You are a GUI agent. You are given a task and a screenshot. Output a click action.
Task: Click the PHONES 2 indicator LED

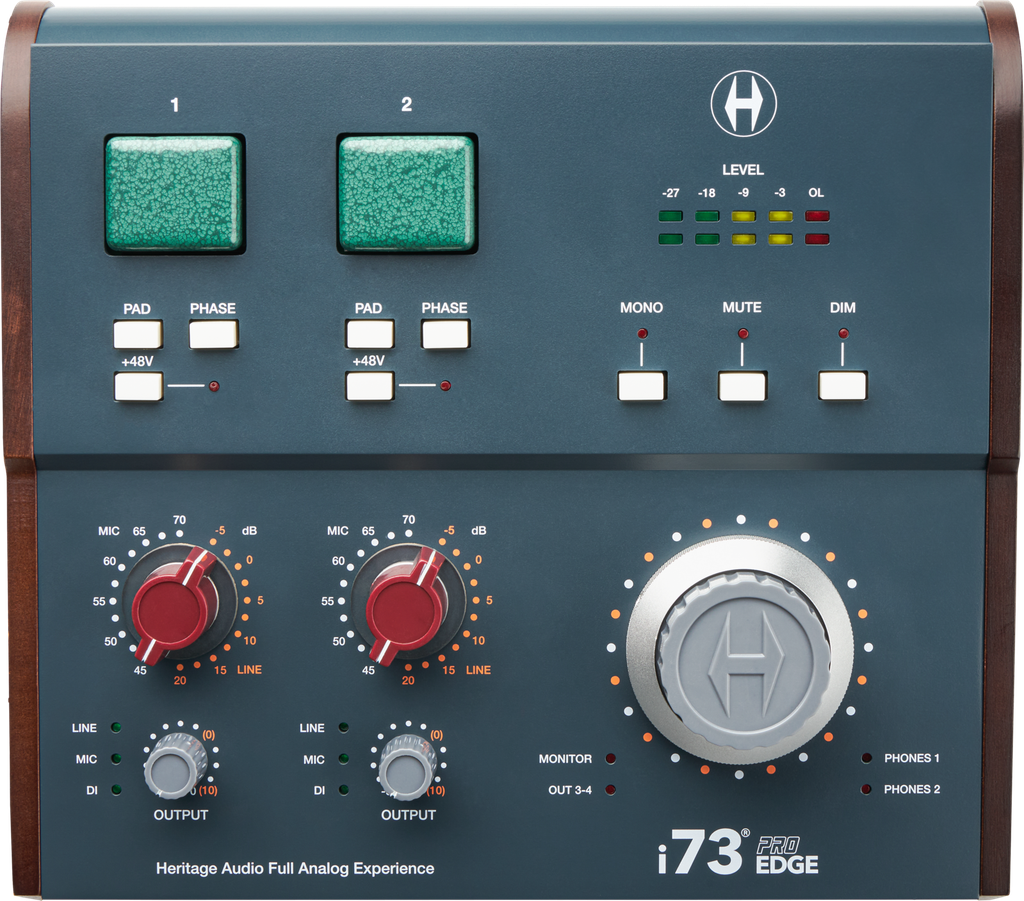(867, 789)
